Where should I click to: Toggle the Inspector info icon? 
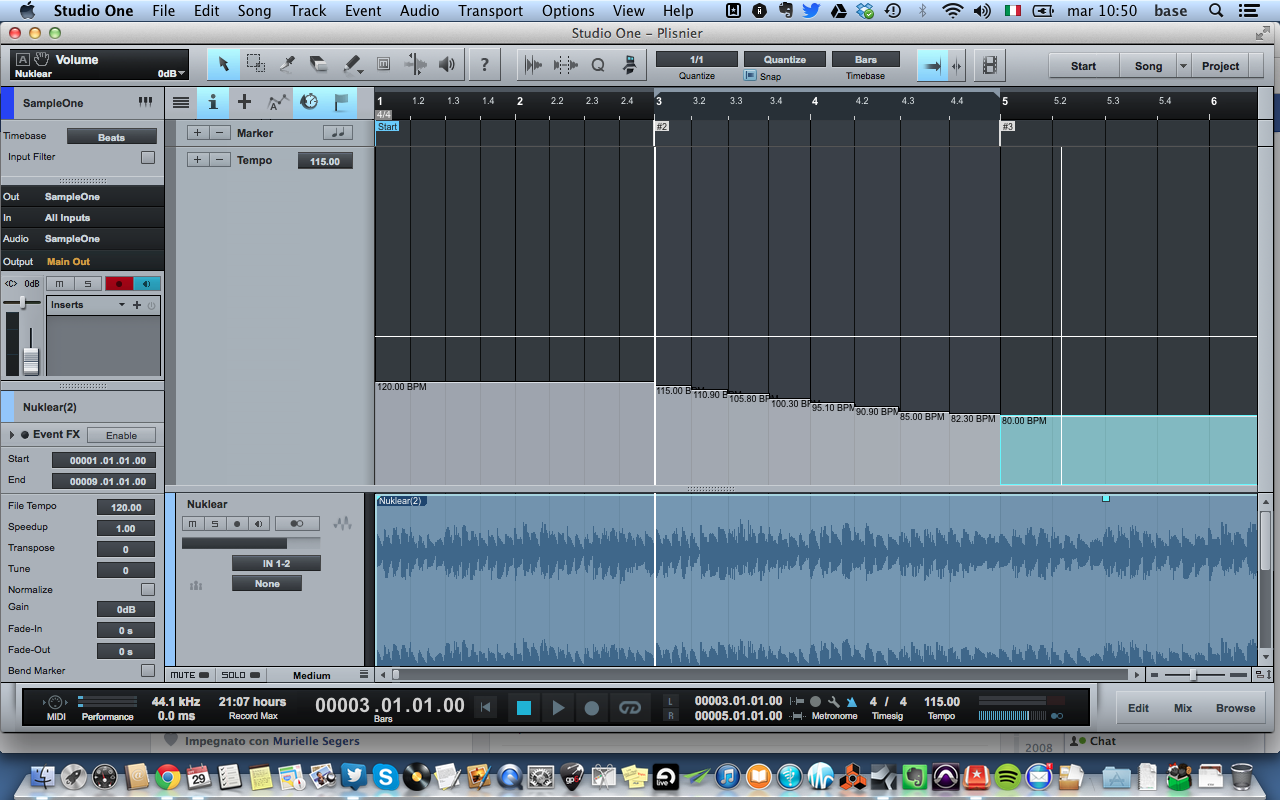(x=212, y=102)
